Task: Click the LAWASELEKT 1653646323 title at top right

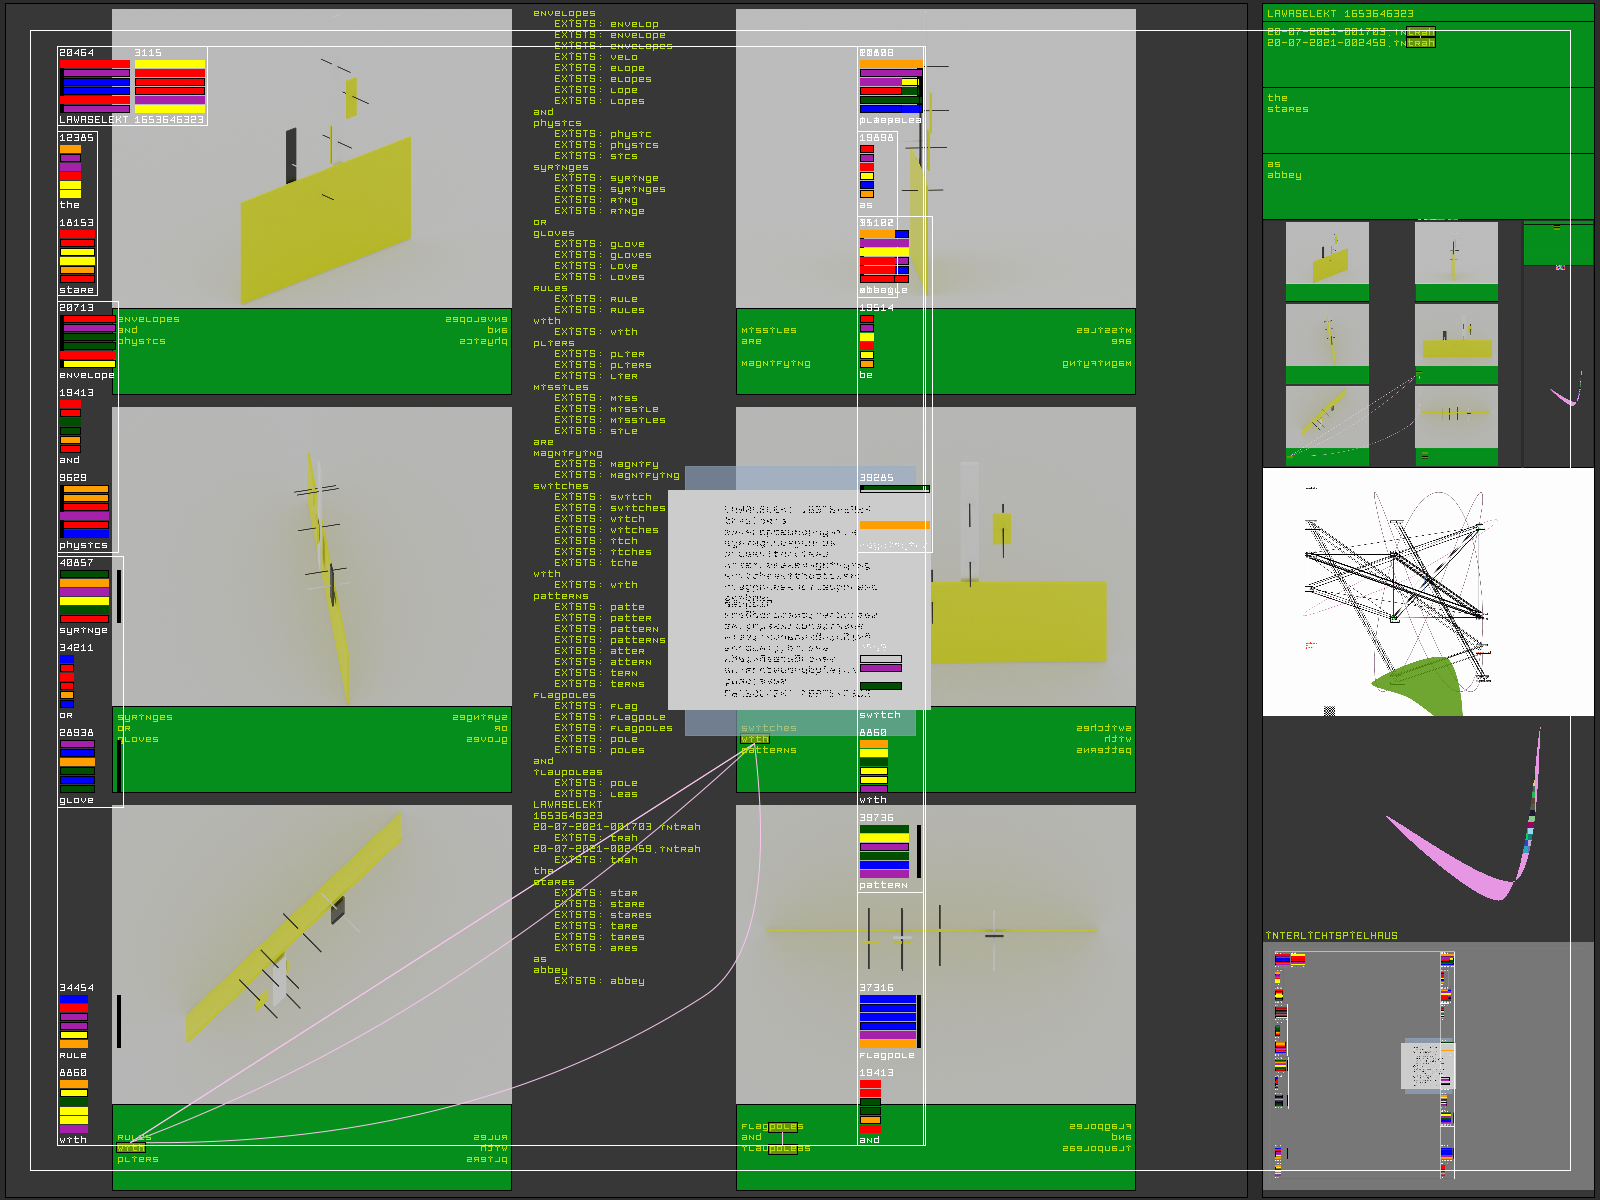Action: click(x=1340, y=14)
